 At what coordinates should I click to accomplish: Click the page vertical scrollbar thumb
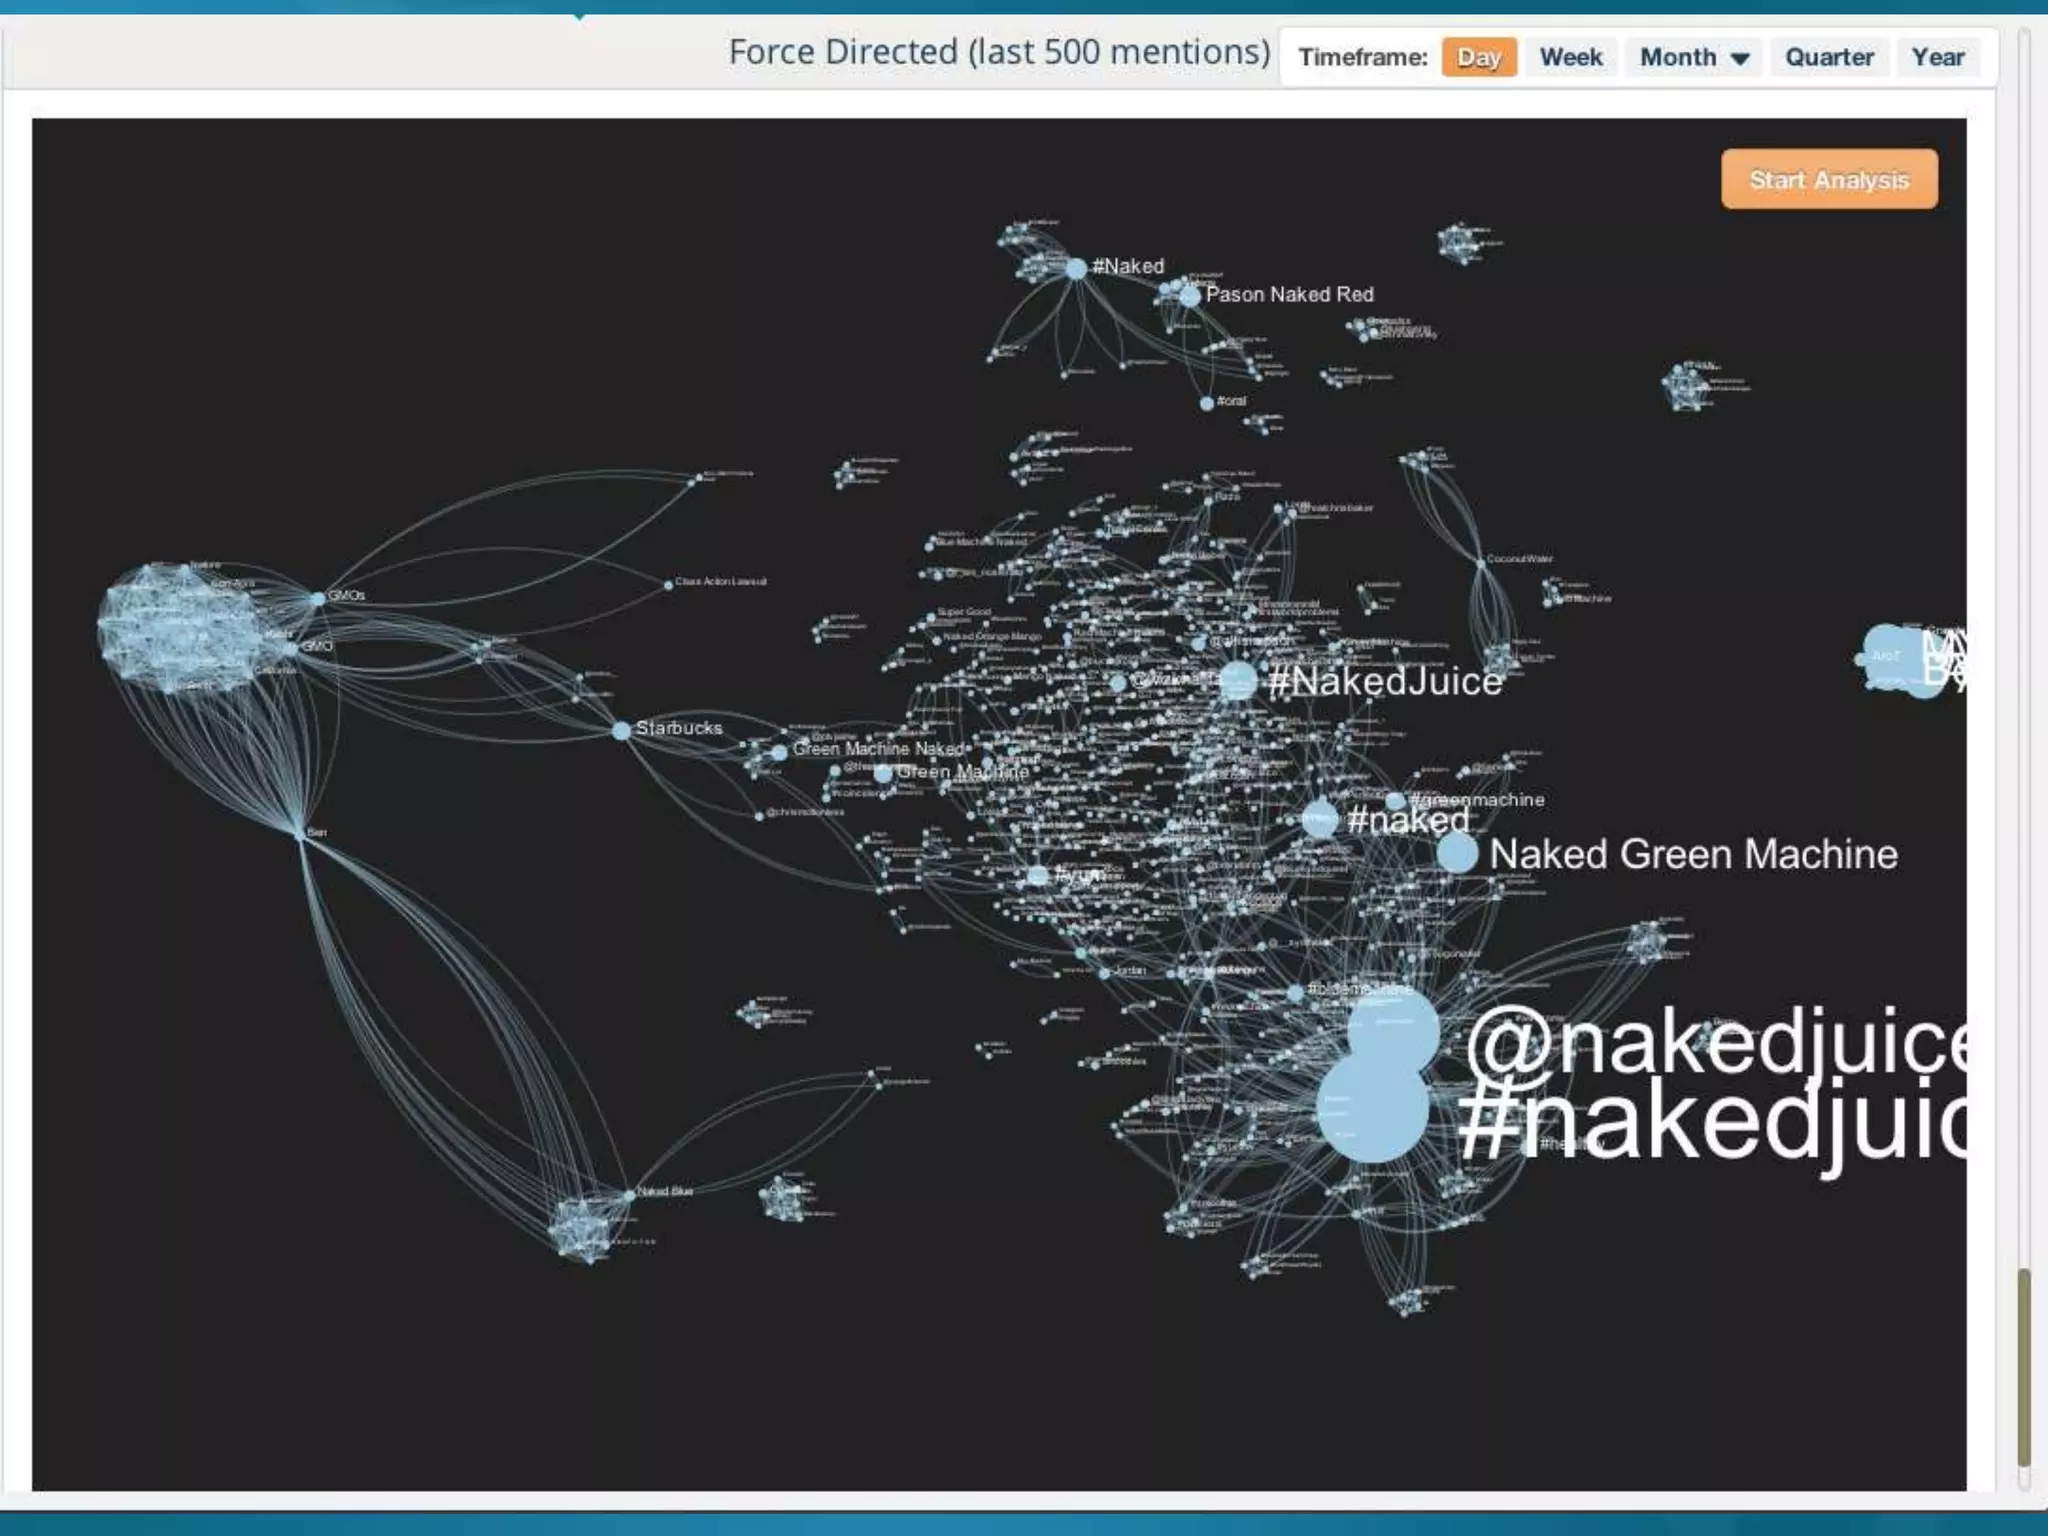coord(2024,1365)
